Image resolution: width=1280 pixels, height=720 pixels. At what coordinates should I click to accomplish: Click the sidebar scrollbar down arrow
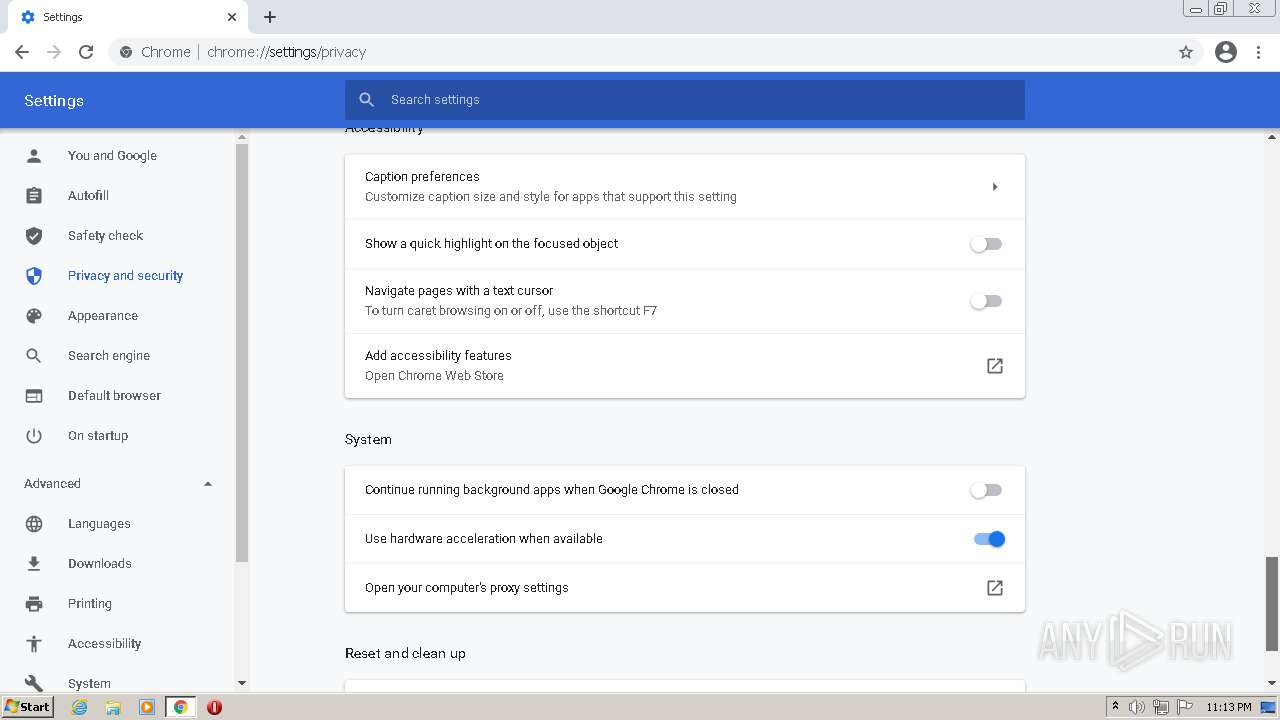(x=241, y=683)
